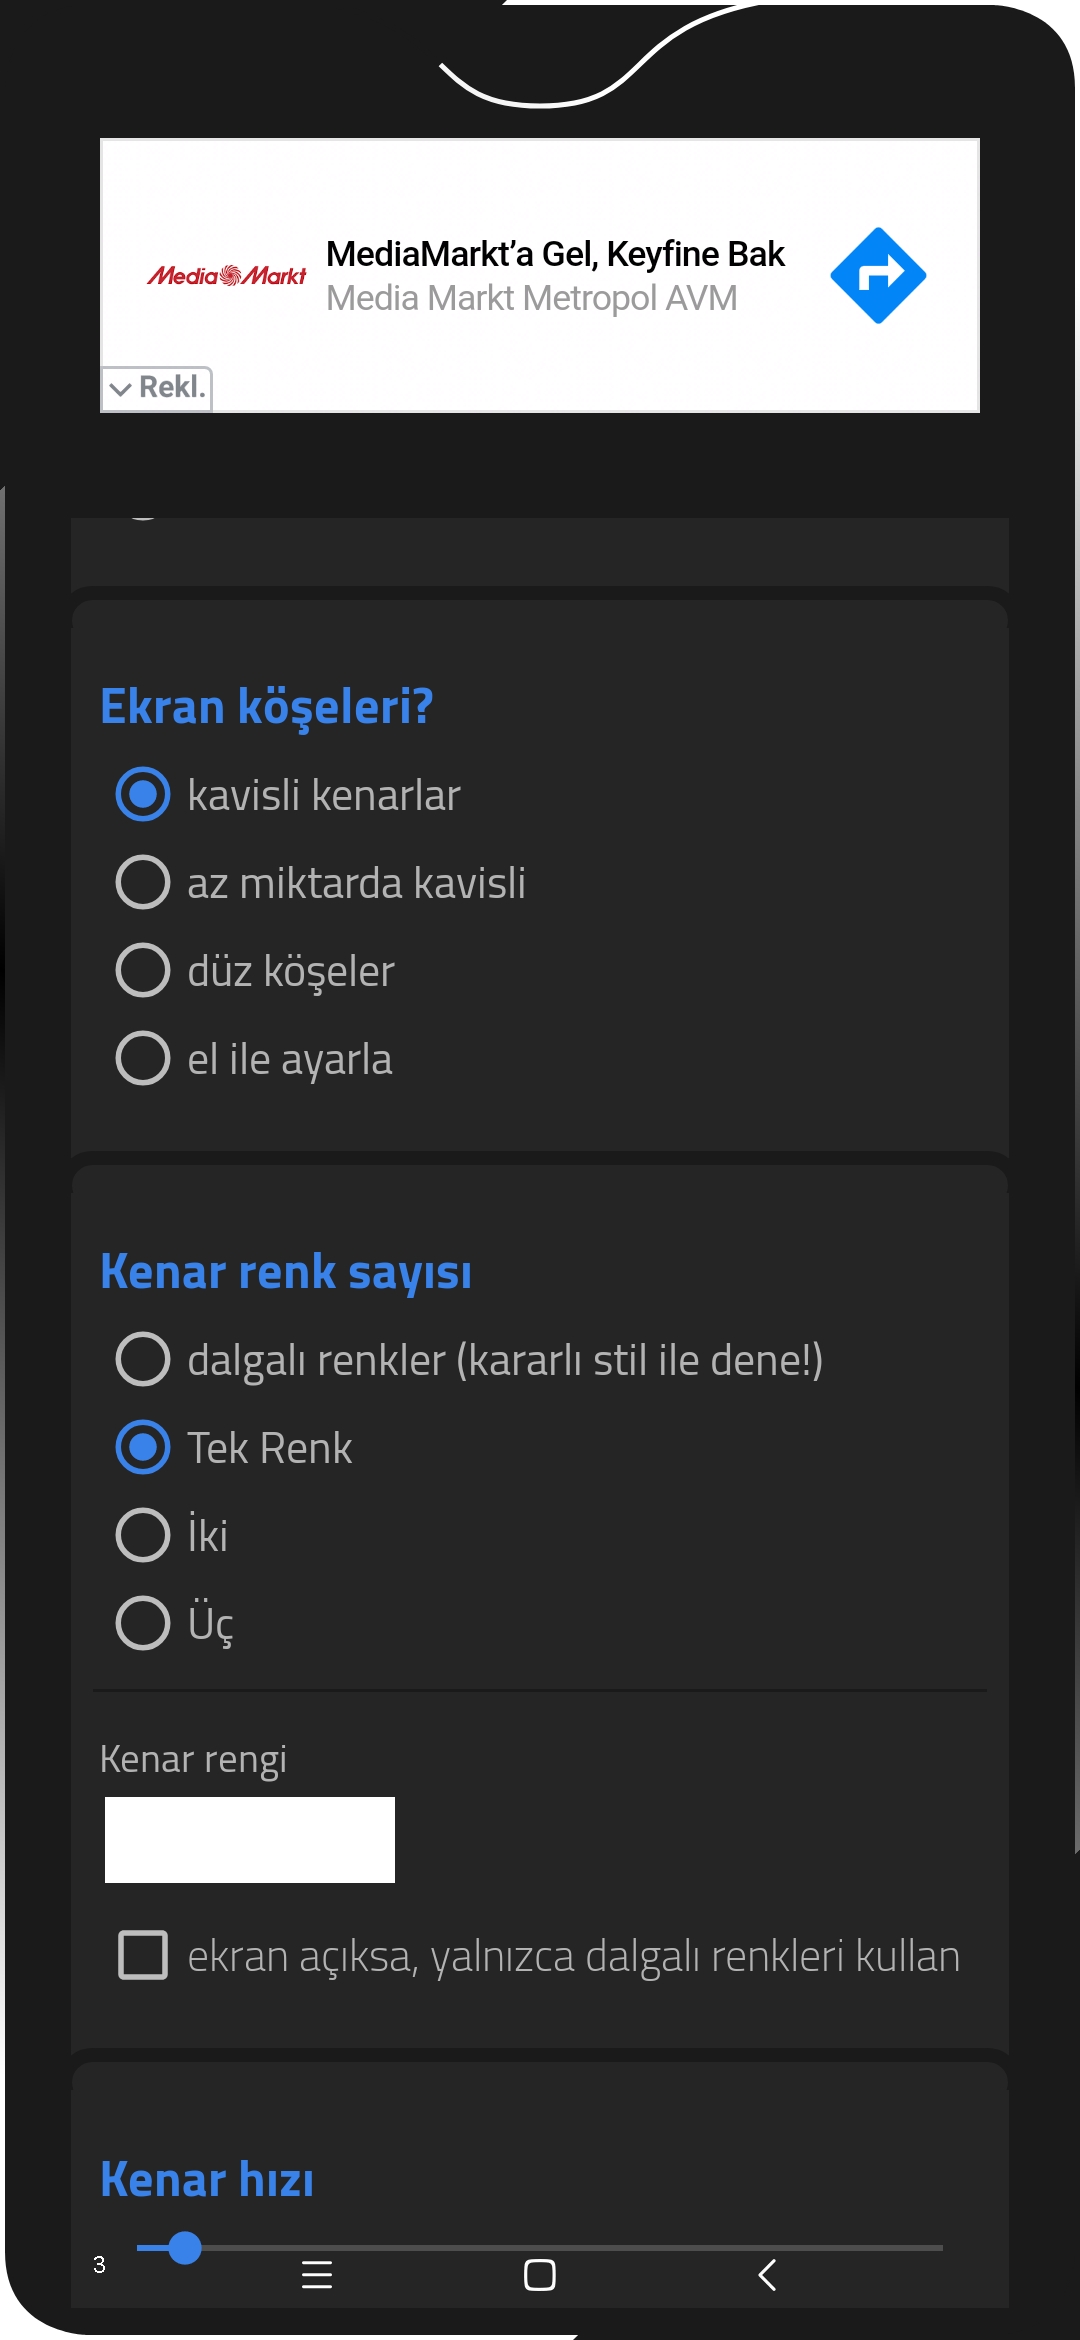Open the MediaMarkt'a Gel, Keyfine Bak headline
Image resolution: width=1080 pixels, height=2340 pixels.
(x=555, y=254)
